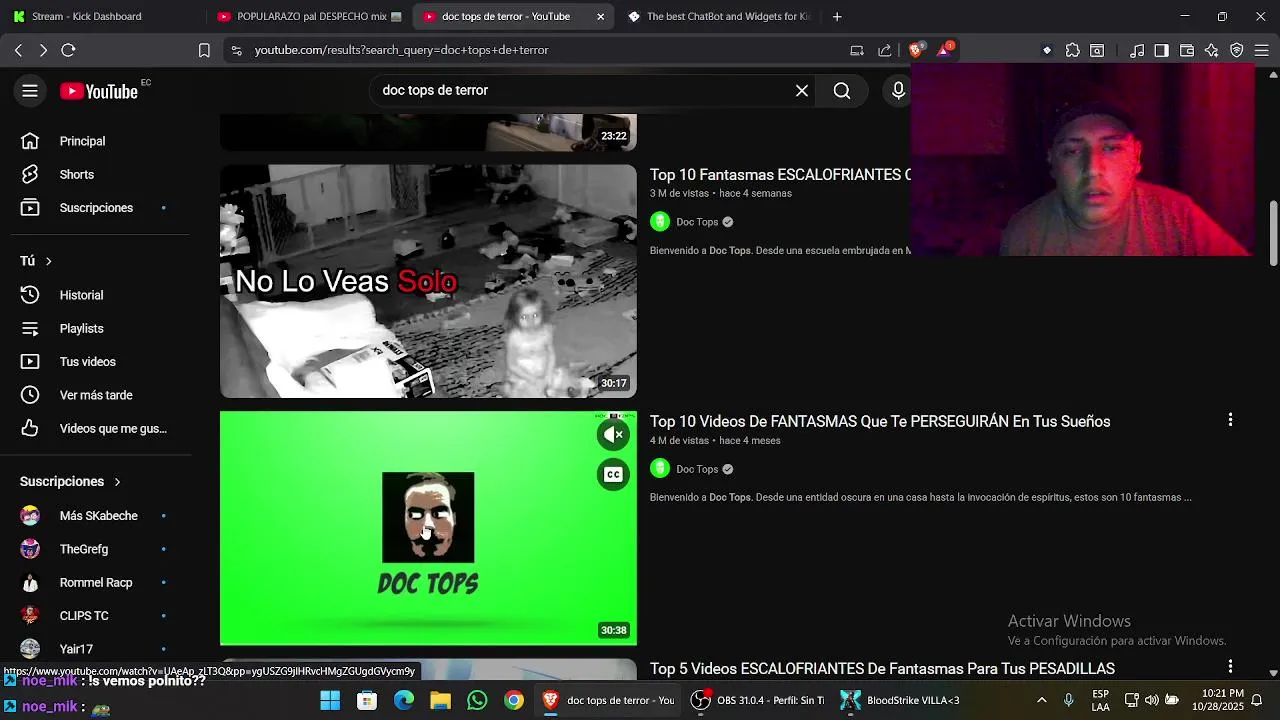Screen dimensions: 1280x720
Task: Open Brave Rewards triangle icon
Action: tap(944, 50)
